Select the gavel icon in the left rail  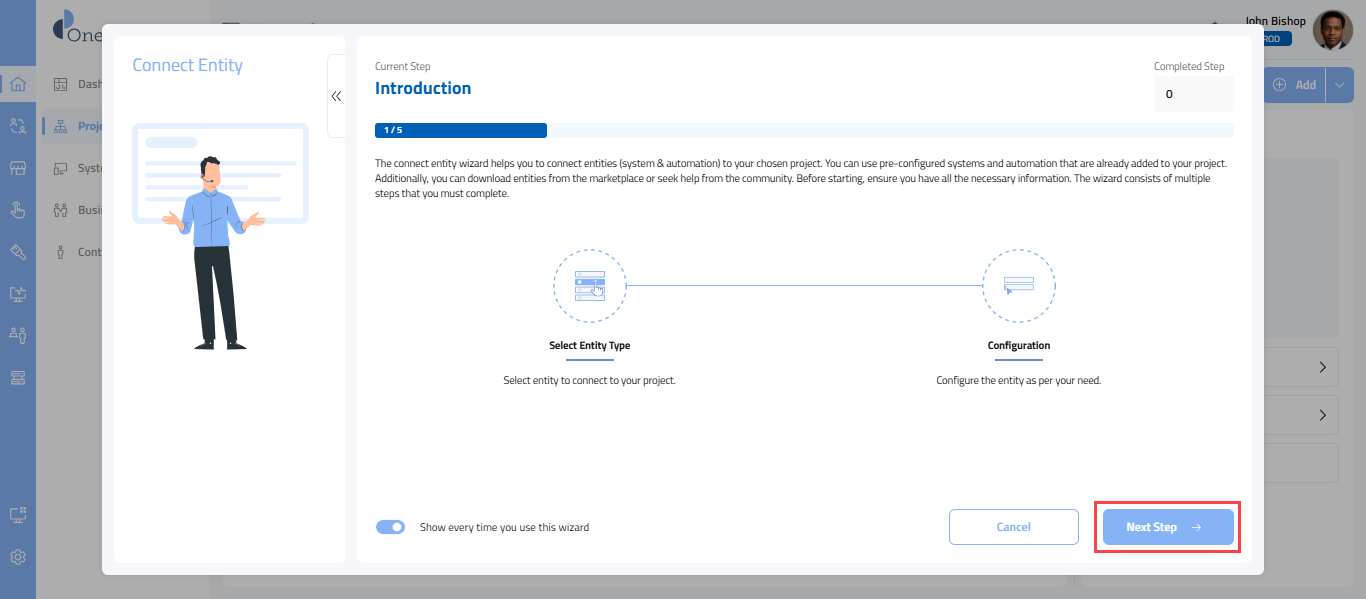pyautogui.click(x=18, y=252)
